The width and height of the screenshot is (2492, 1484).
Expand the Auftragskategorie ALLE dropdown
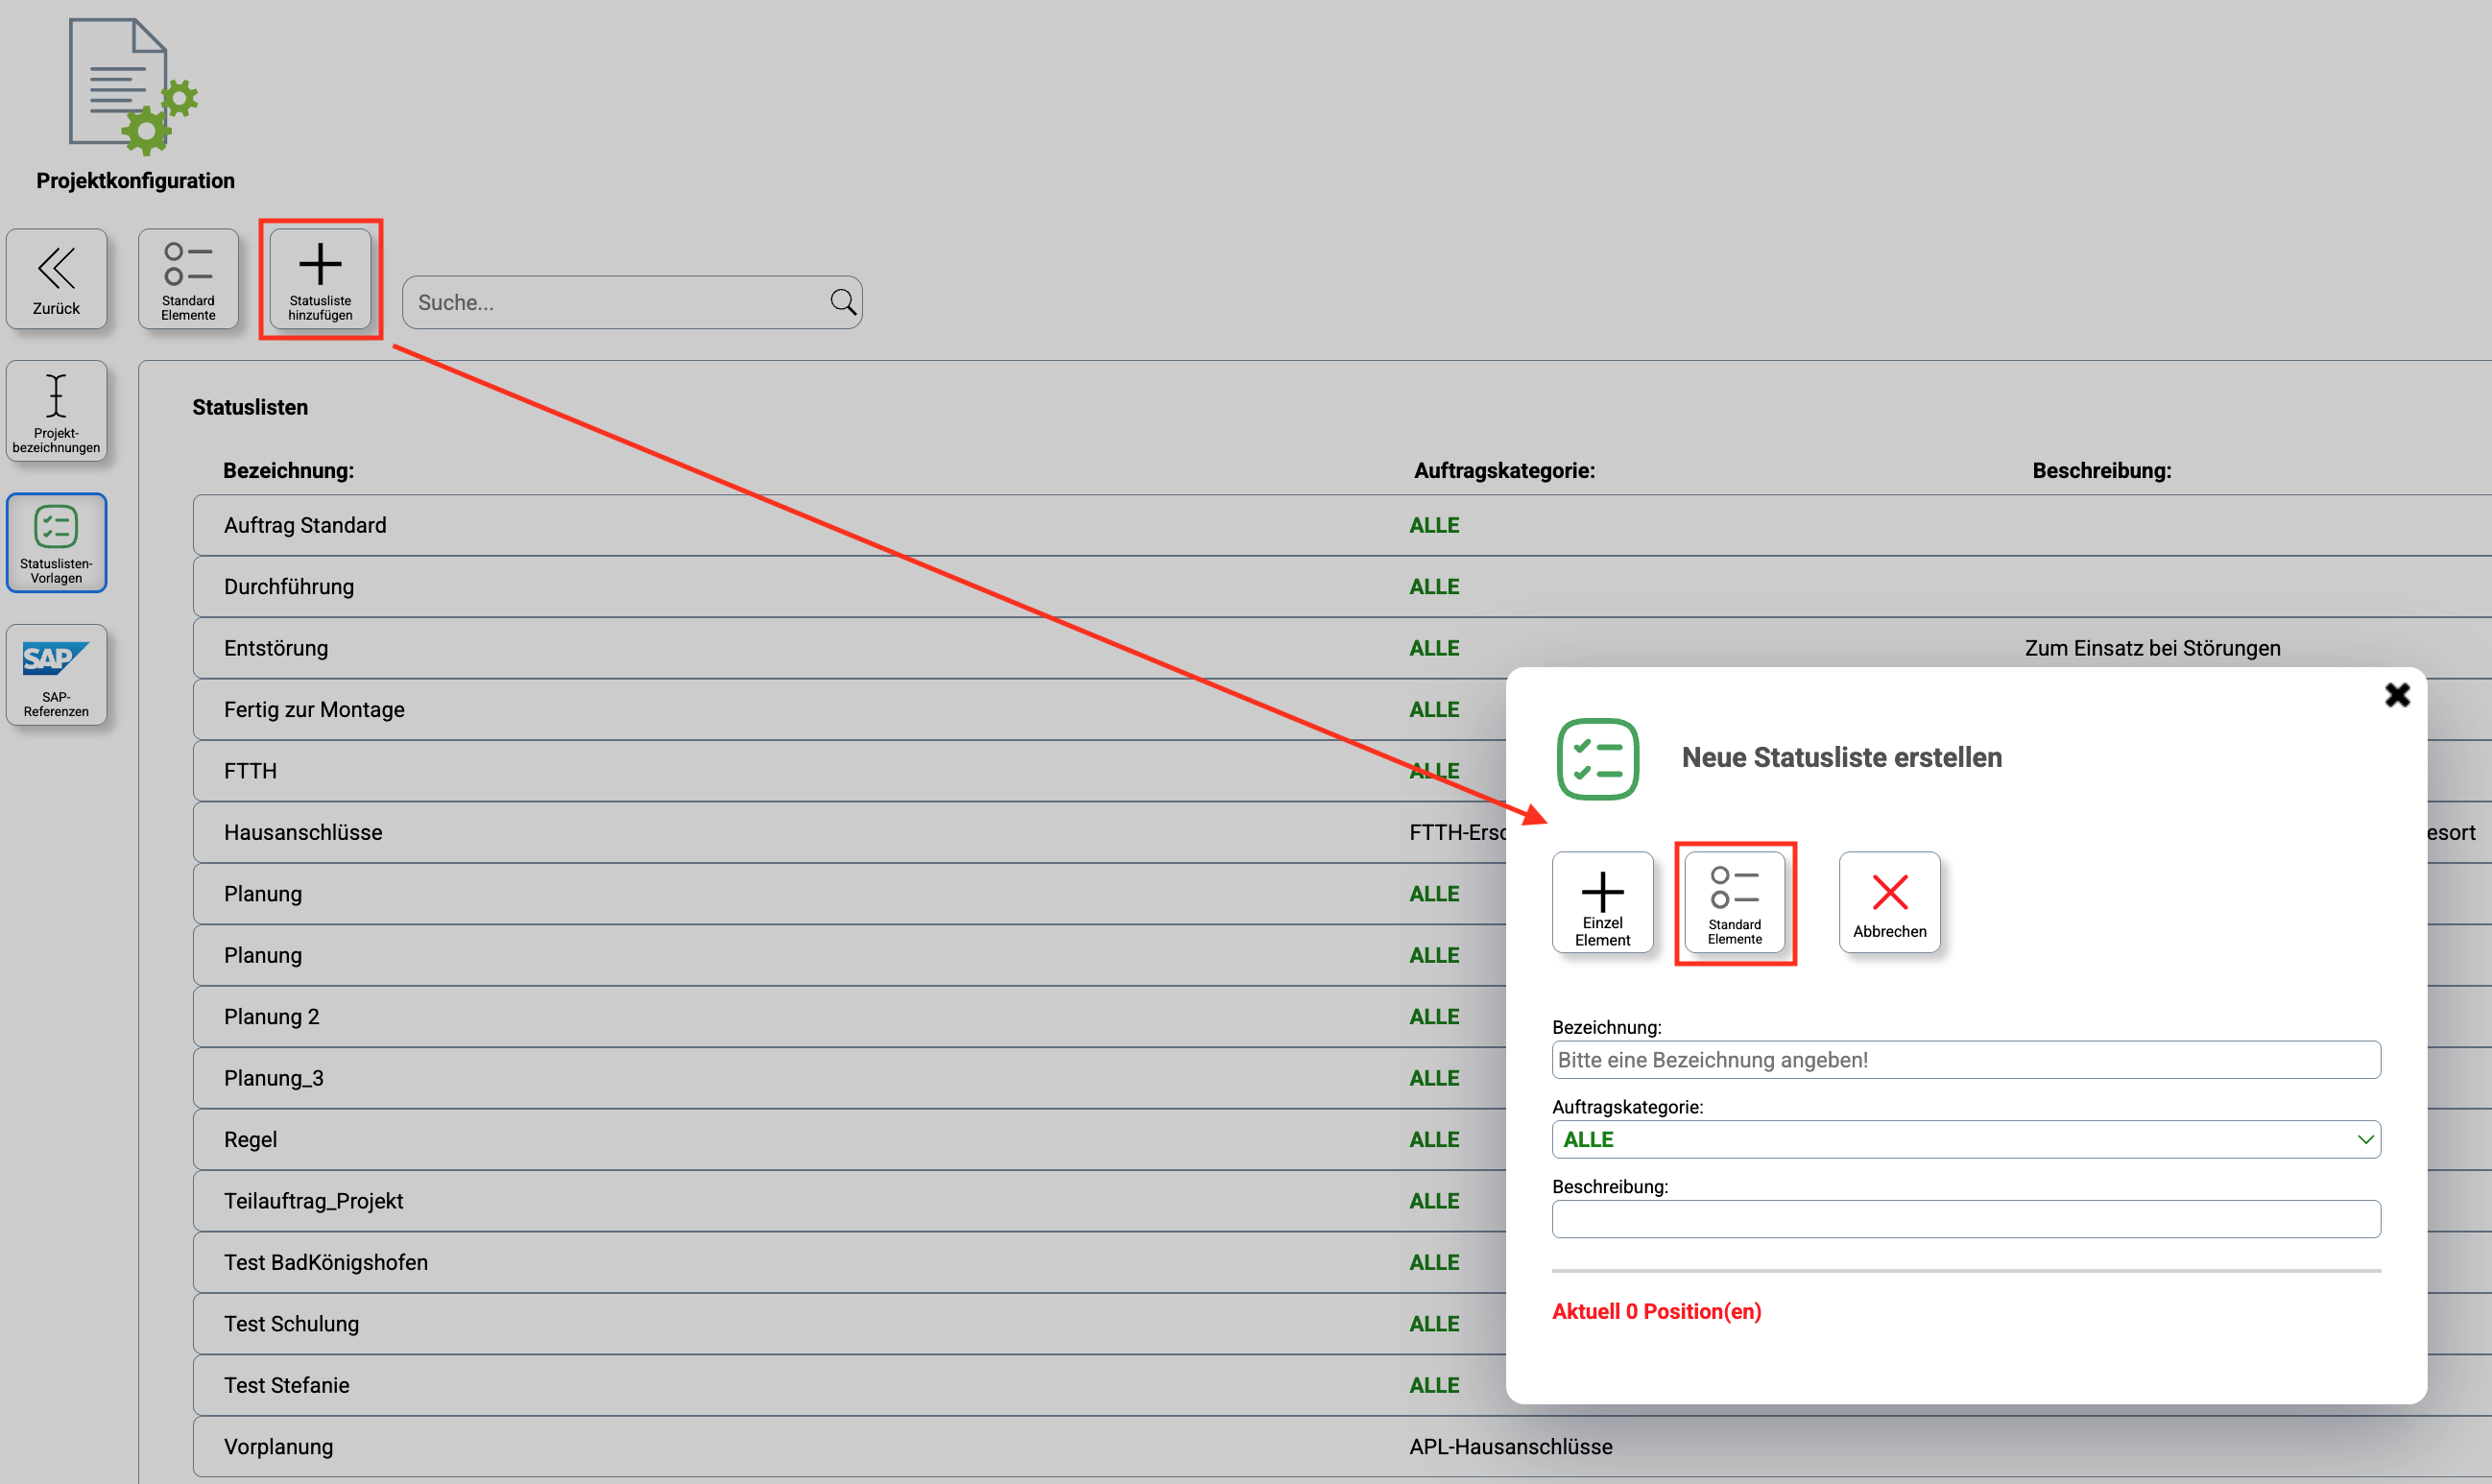tap(1965, 1139)
